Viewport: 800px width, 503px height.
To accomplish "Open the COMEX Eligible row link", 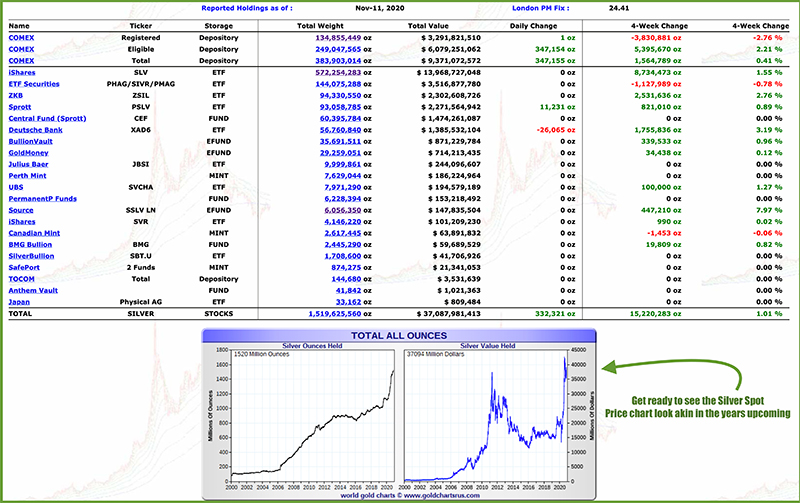I will (x=21, y=49).
